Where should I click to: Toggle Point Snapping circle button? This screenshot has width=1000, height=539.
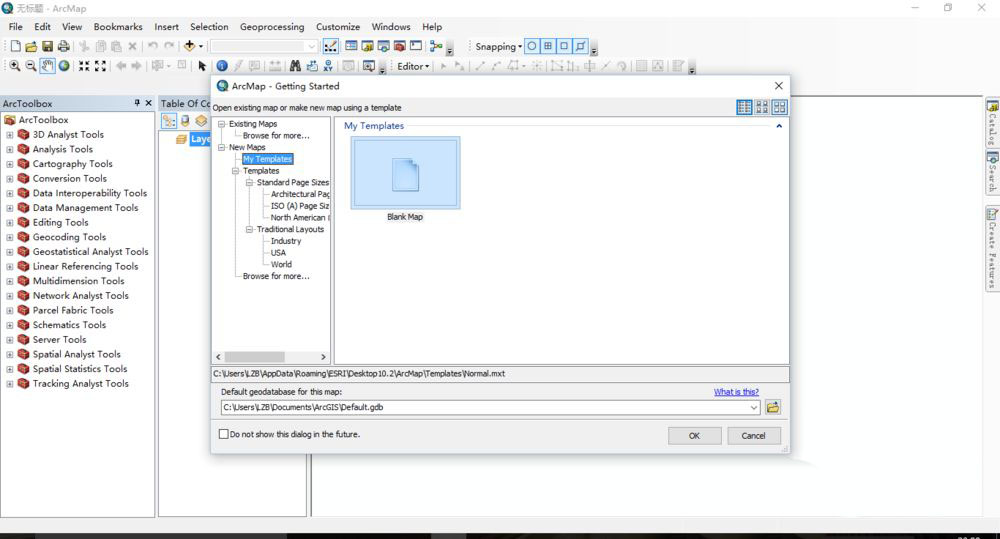(531, 46)
